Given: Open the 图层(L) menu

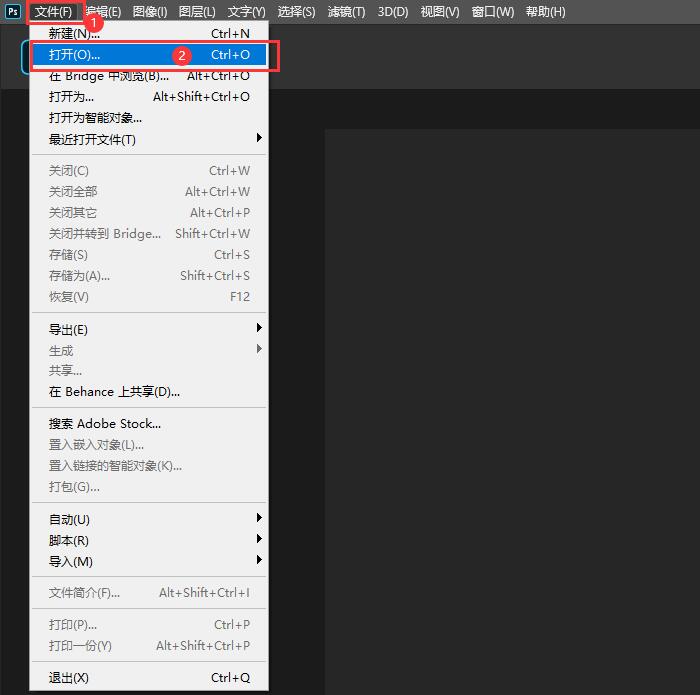Looking at the screenshot, I should point(197,12).
